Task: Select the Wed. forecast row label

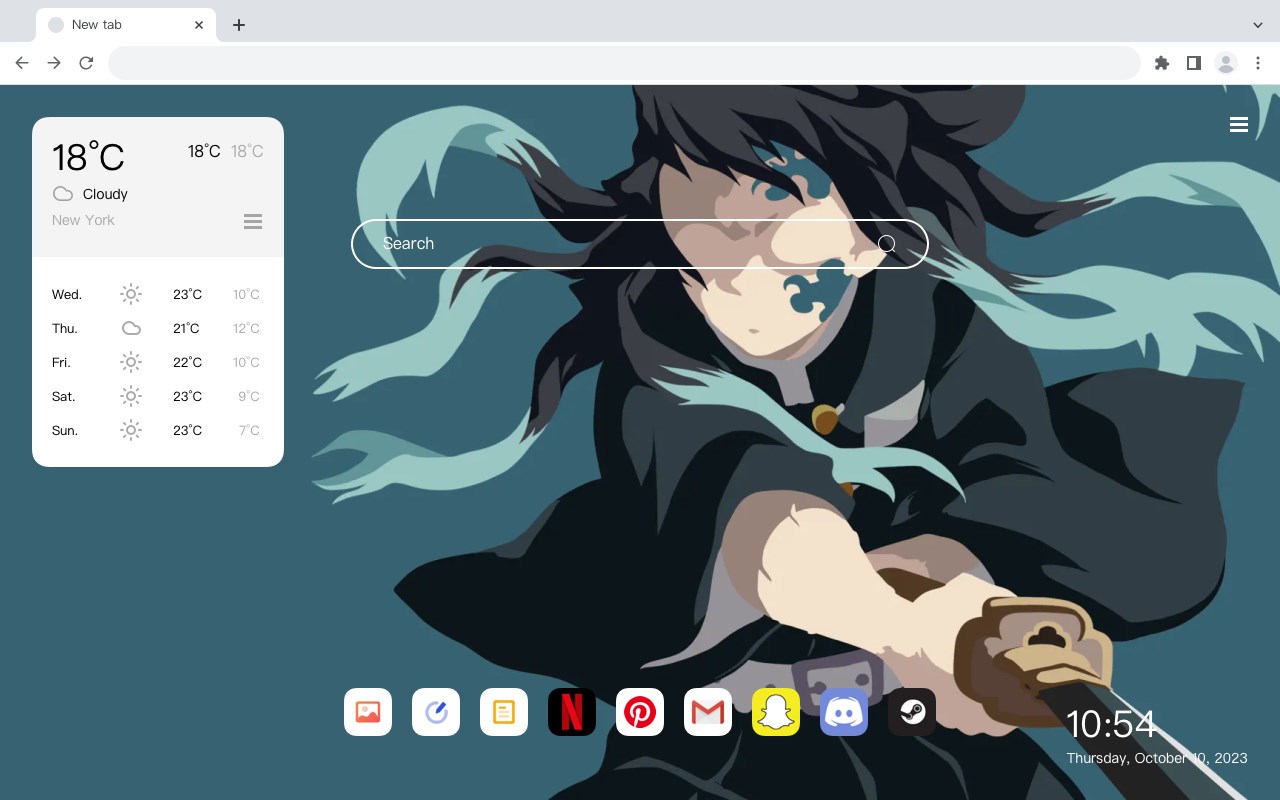Action: click(67, 294)
